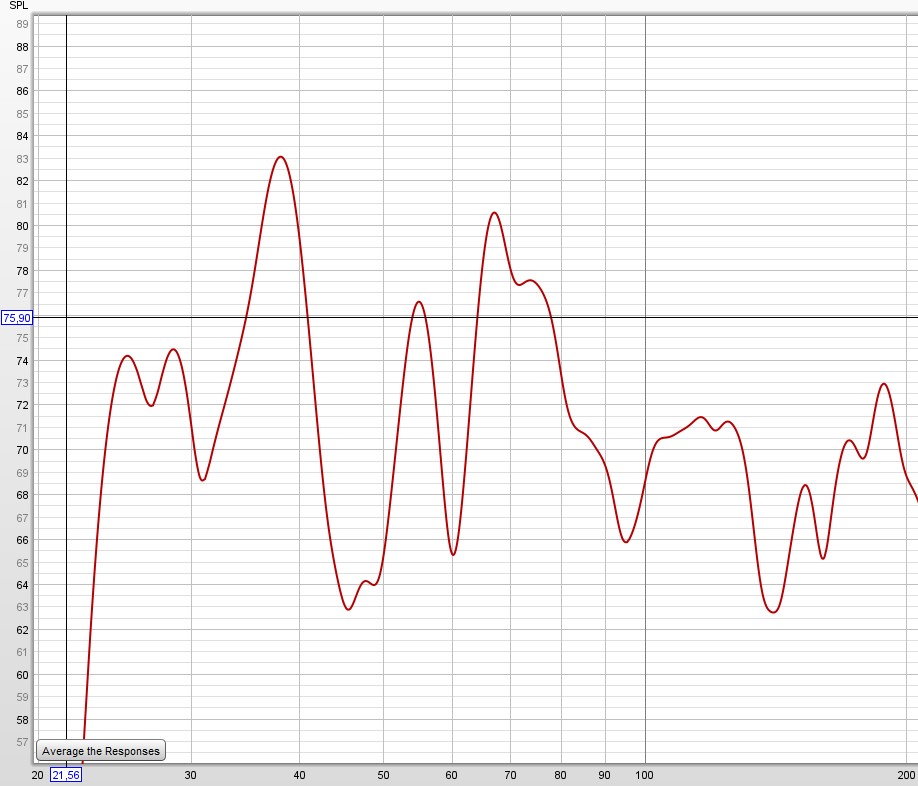Click the SPL axis title label

pos(17,6)
